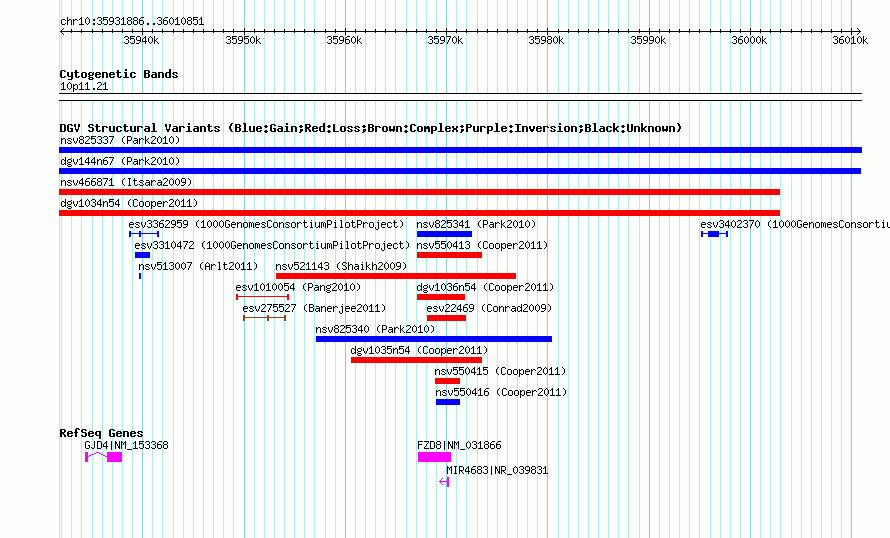Click the 35990k ruler tick label
Viewport: 890px width, 538px height.
pyautogui.click(x=648, y=40)
